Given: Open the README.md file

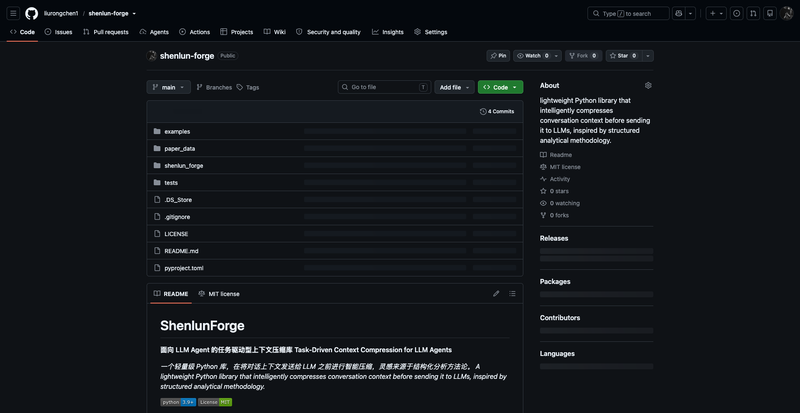Looking at the screenshot, I should (181, 251).
